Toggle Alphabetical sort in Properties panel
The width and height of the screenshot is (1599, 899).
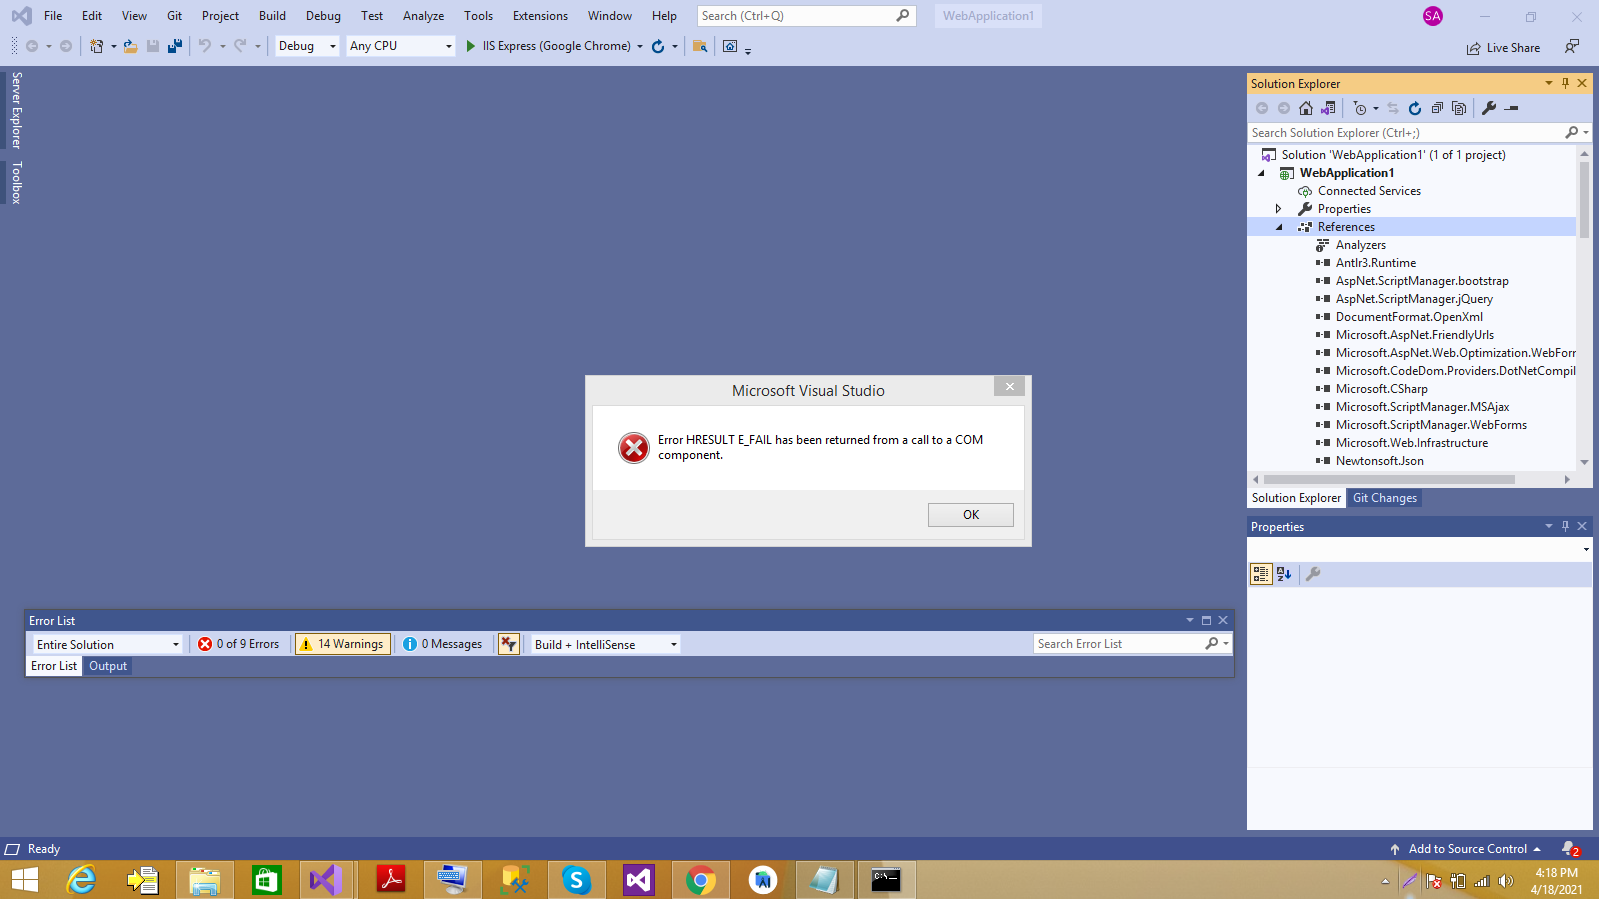(1285, 574)
